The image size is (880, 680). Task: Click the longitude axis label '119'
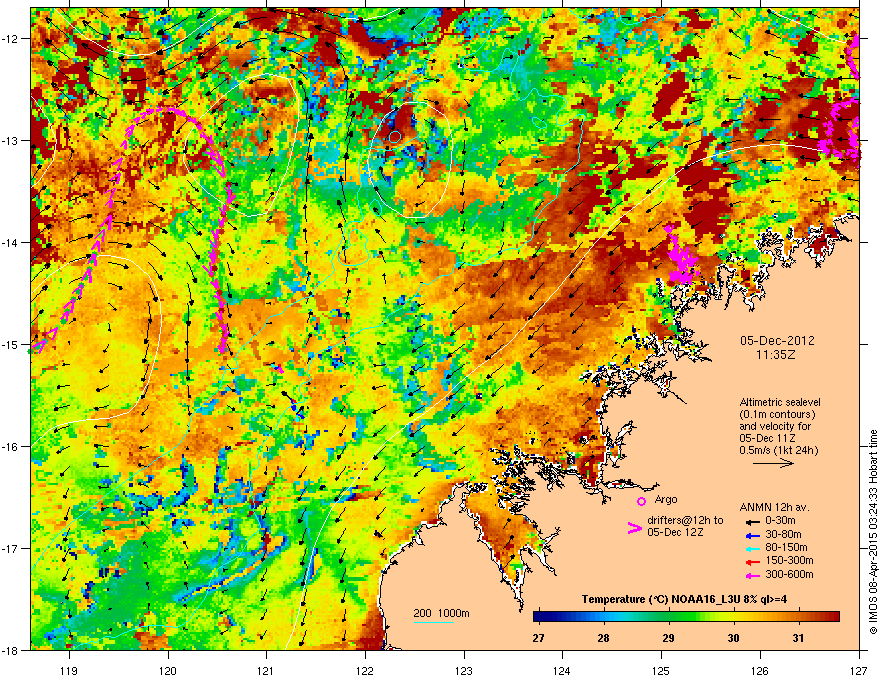[x=69, y=670]
